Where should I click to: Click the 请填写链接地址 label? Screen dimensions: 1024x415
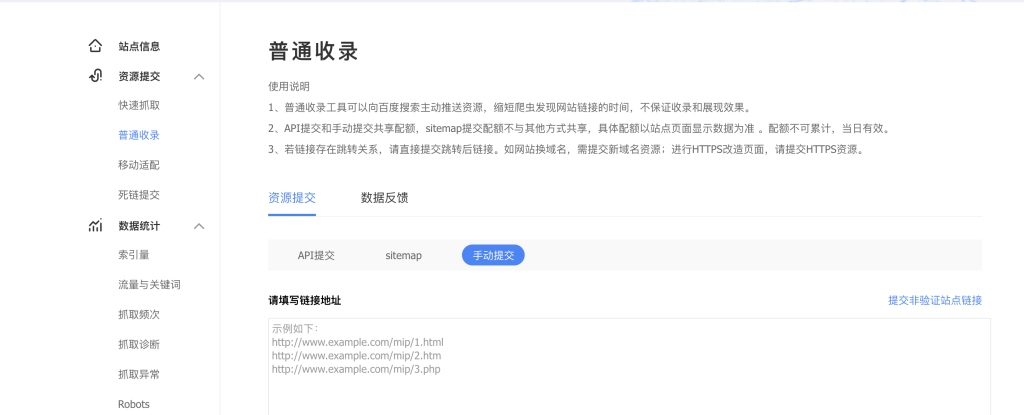click(304, 301)
